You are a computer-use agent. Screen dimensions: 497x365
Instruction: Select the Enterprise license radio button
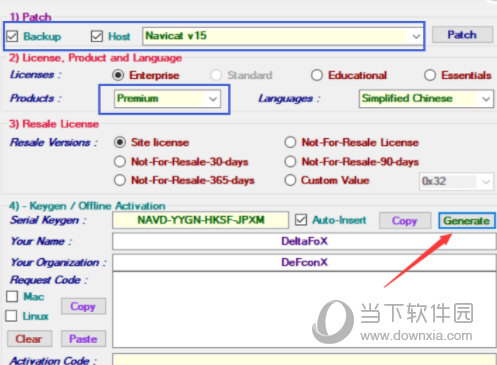[118, 75]
